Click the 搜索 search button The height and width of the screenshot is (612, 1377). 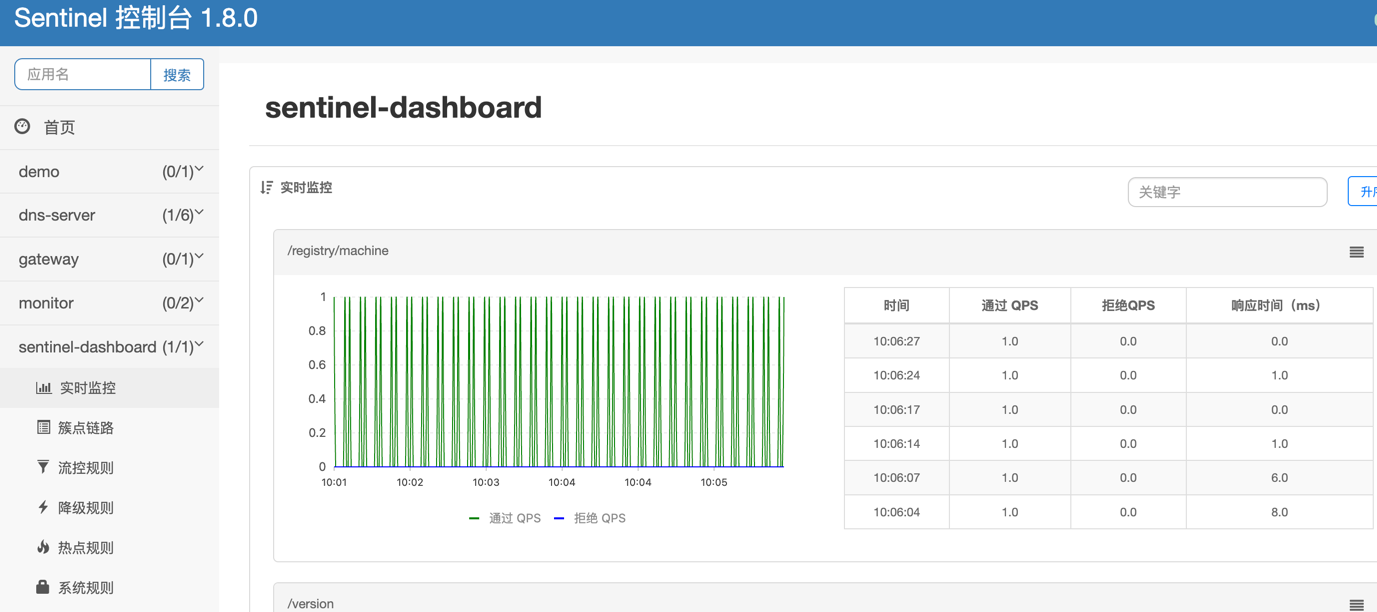coord(177,74)
